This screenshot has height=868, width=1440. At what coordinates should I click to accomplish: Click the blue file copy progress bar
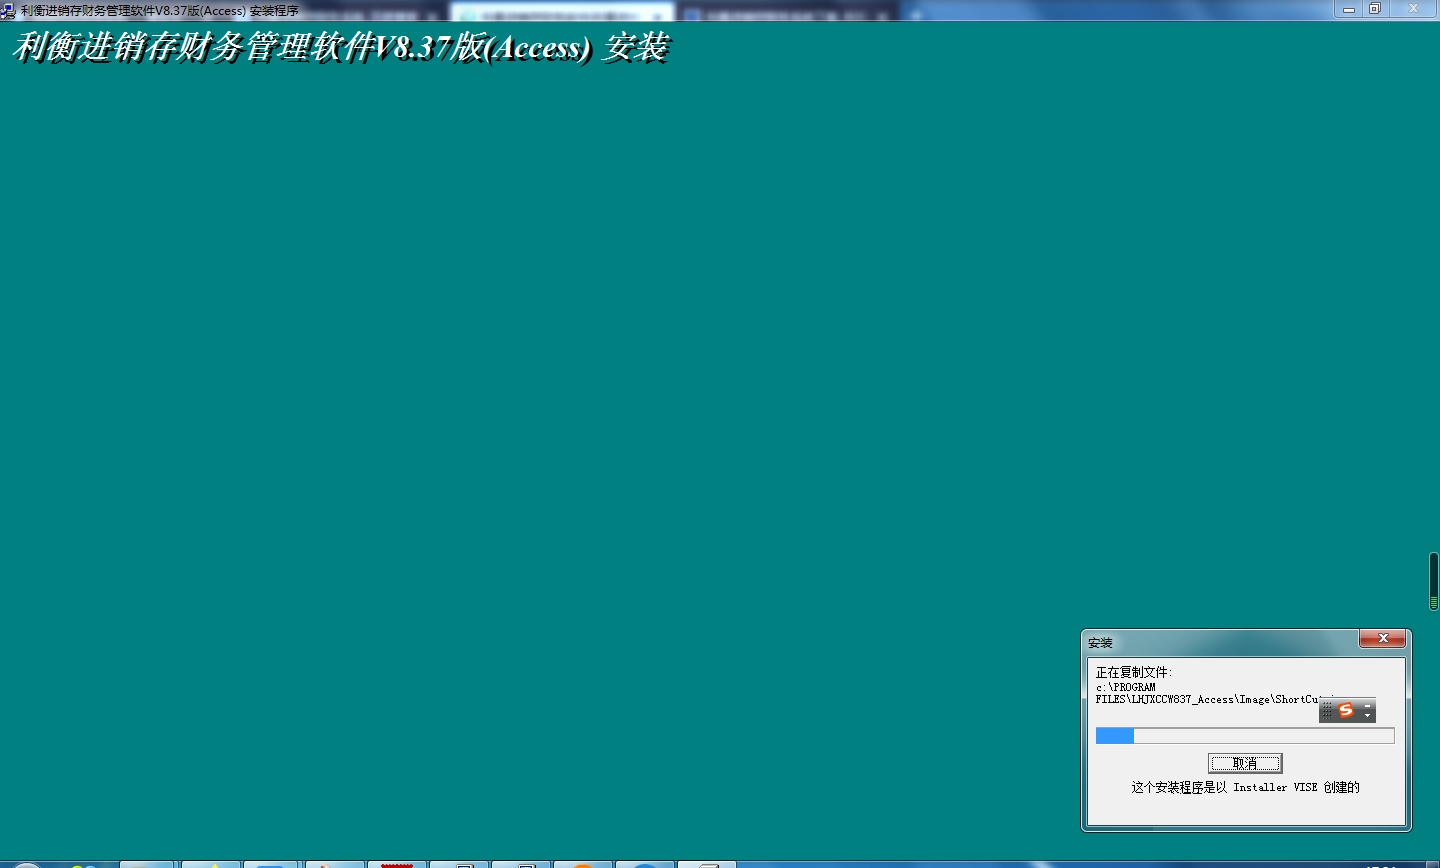[1245, 736]
